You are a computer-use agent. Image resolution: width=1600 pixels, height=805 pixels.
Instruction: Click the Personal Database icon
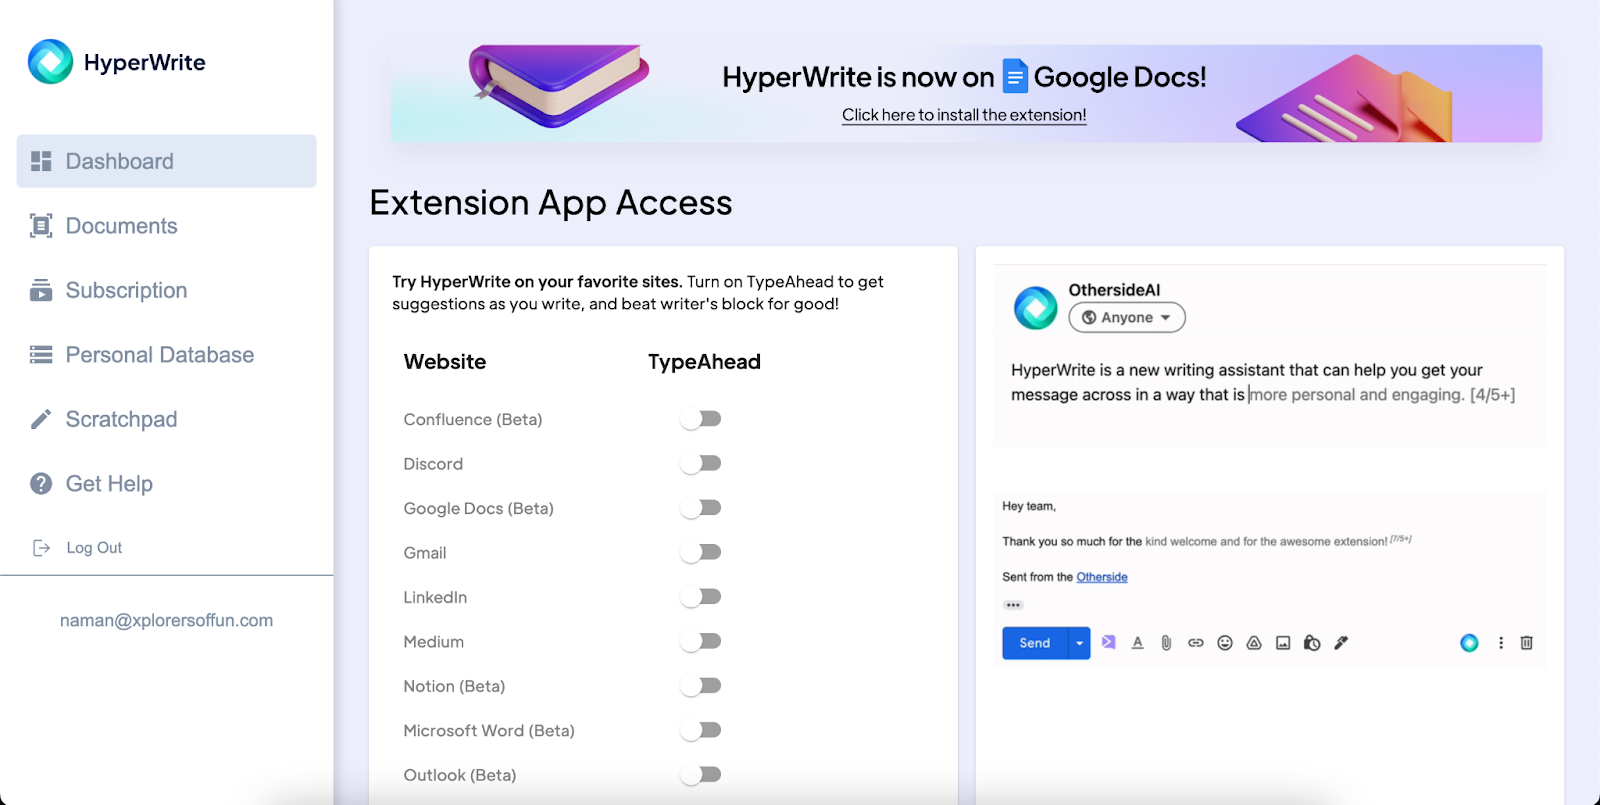pos(41,355)
